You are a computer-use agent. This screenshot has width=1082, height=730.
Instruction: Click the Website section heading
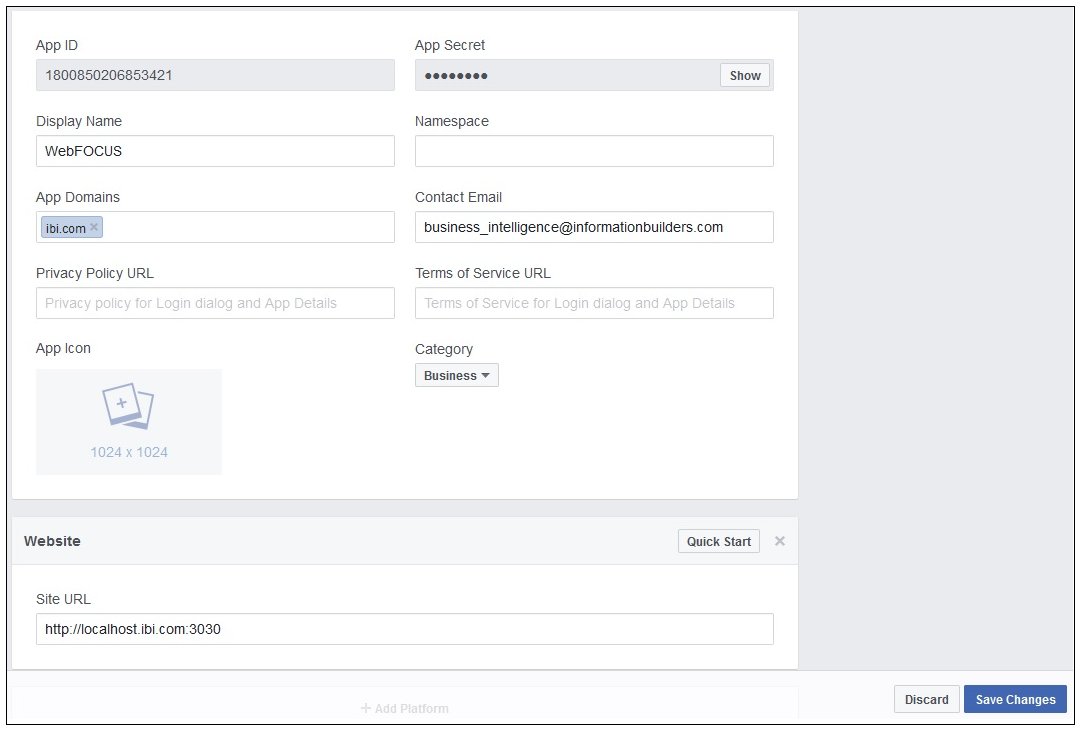52,541
